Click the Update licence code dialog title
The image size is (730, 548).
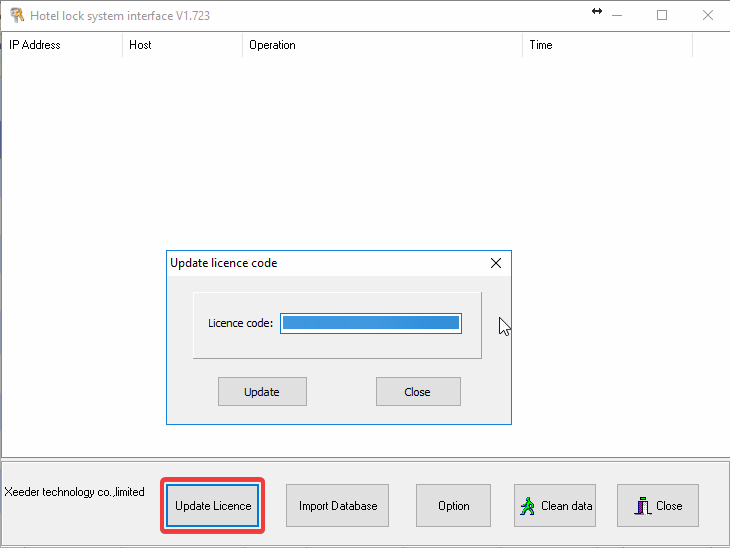(223, 263)
